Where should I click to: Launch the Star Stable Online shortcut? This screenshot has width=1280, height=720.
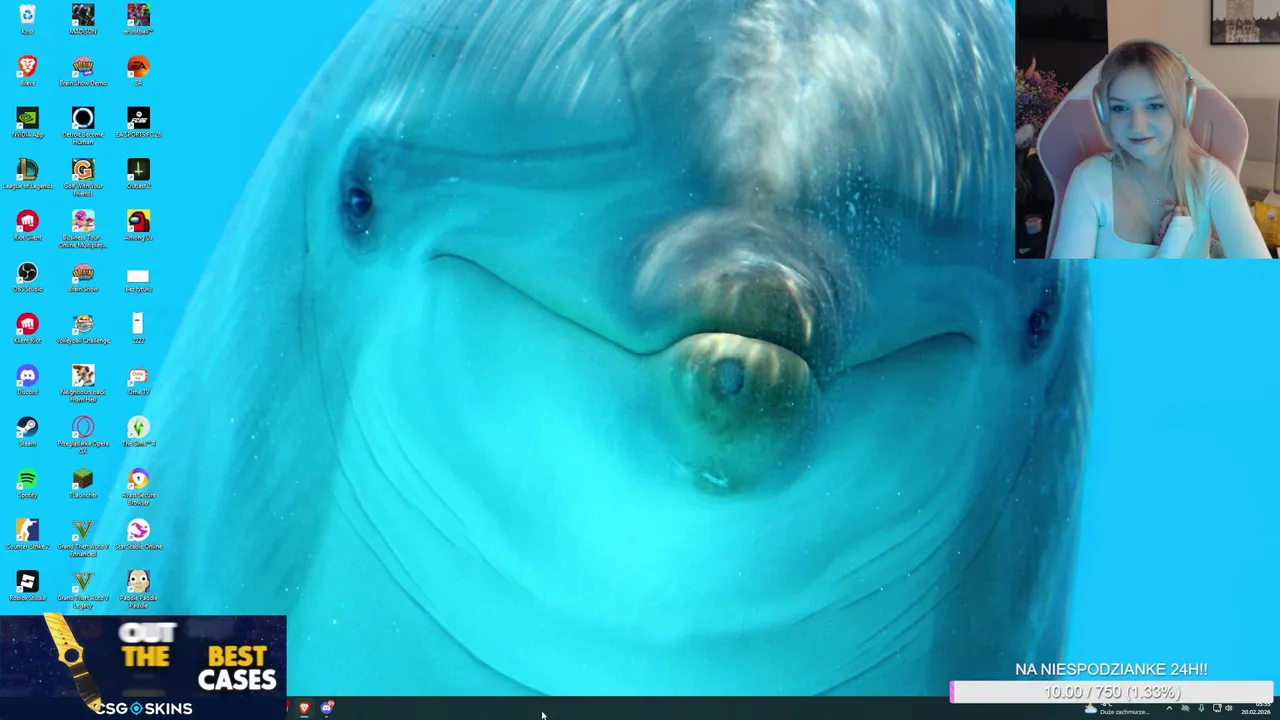pos(138,535)
